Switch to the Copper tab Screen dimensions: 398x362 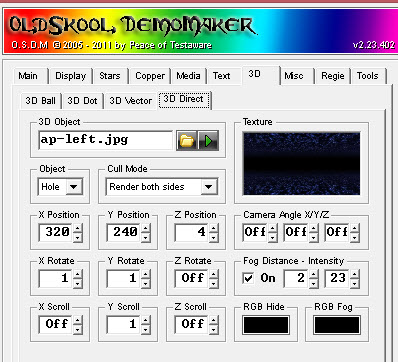point(150,76)
